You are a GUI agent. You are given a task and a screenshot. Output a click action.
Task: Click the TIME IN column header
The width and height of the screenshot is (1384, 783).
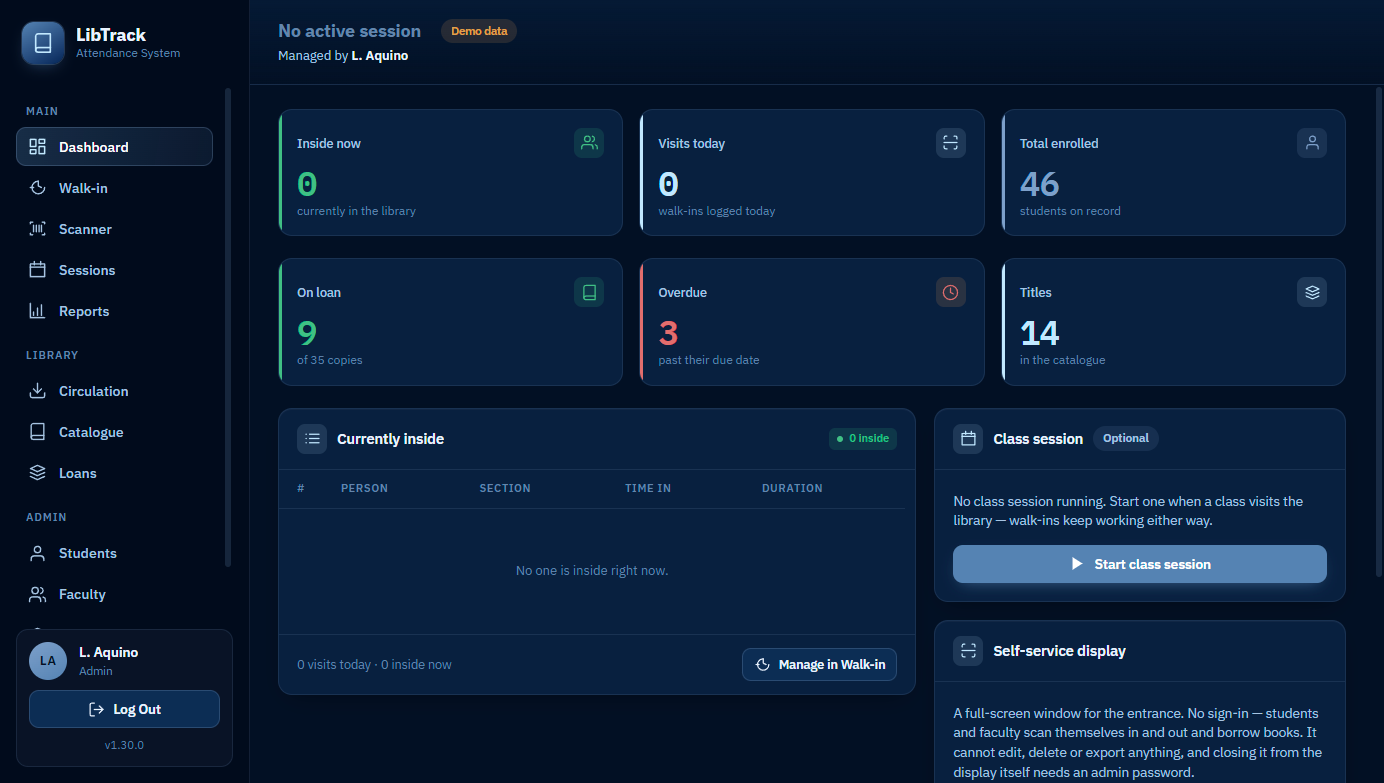click(x=648, y=488)
